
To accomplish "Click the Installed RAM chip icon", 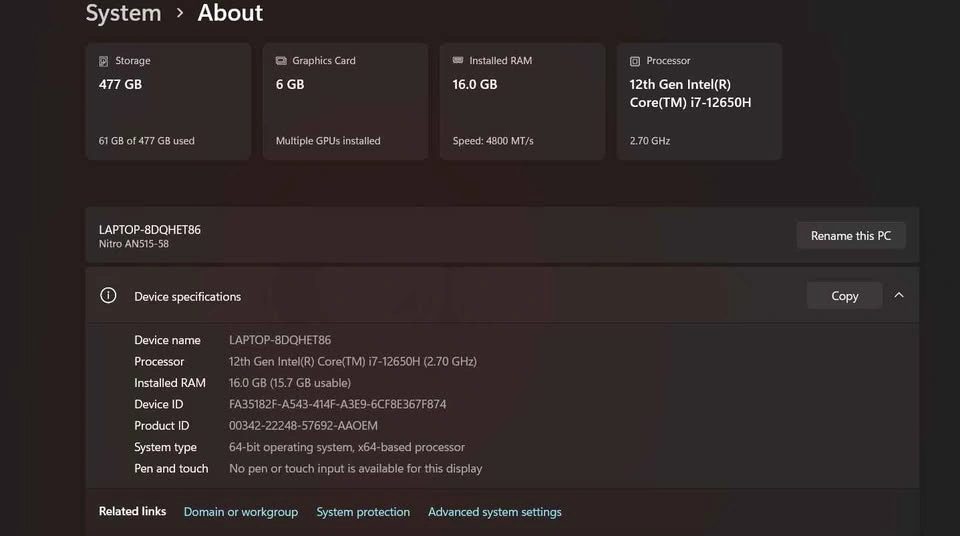I will (x=458, y=60).
